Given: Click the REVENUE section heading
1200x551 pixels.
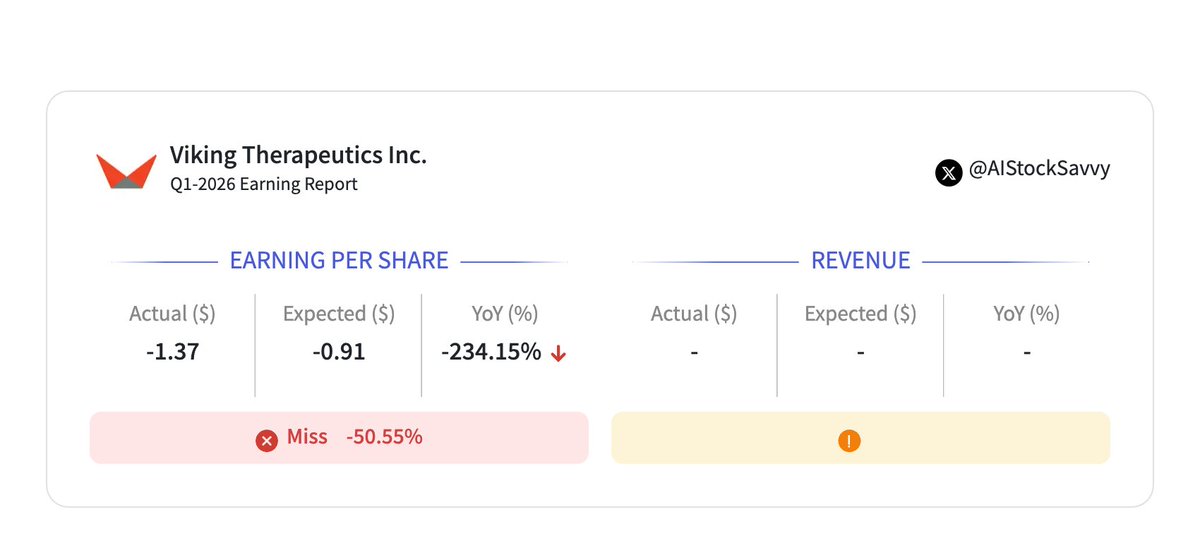Looking at the screenshot, I should [x=860, y=261].
